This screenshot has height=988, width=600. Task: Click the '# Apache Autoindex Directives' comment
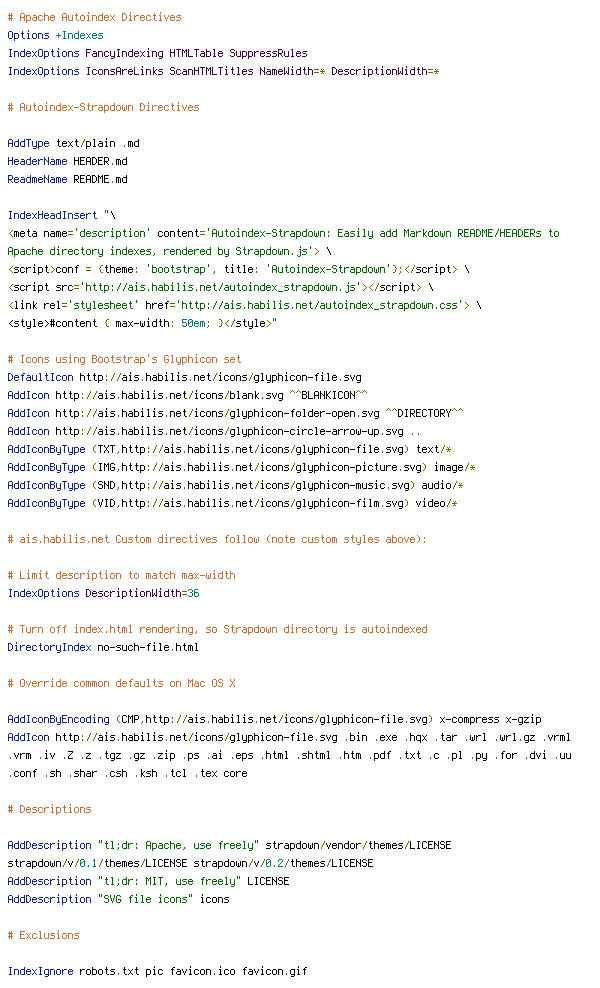point(95,18)
